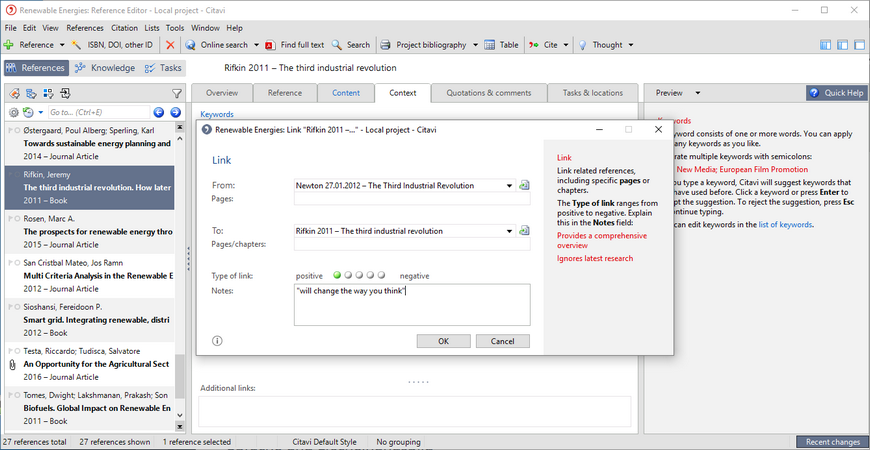Viewport: 870px width, 450px height.
Task: Open the Project bibliography dropdown arrow
Action: 476,45
